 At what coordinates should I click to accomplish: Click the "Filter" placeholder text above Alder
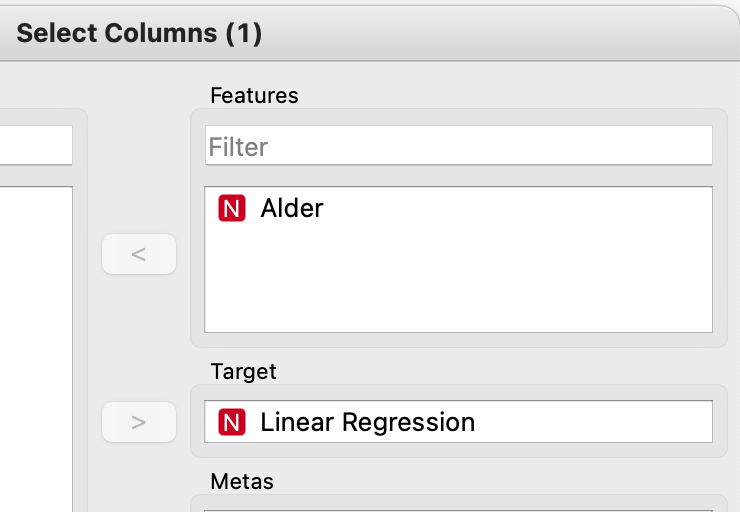pos(238,147)
